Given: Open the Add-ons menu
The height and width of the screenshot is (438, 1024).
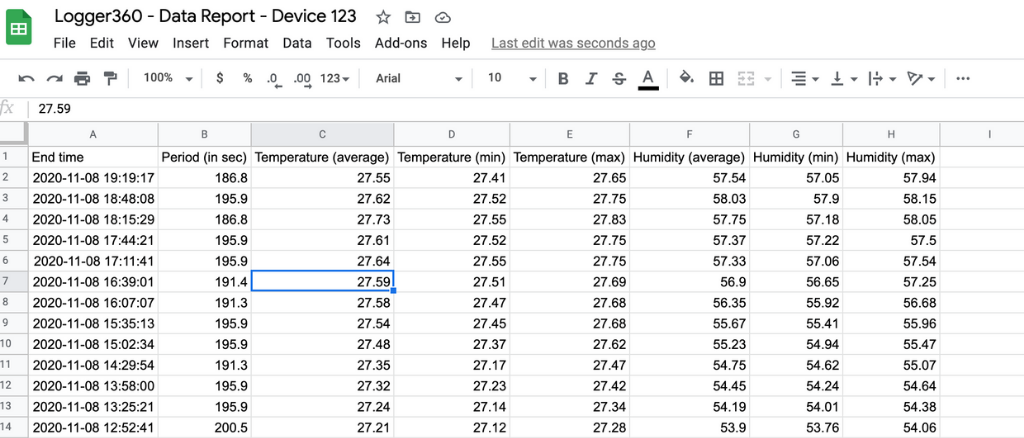Looking at the screenshot, I should tap(401, 43).
